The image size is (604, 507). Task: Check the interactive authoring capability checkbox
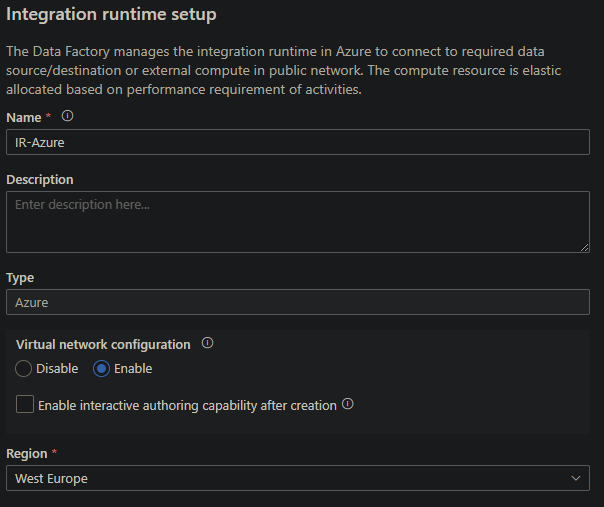pyautogui.click(x=25, y=405)
